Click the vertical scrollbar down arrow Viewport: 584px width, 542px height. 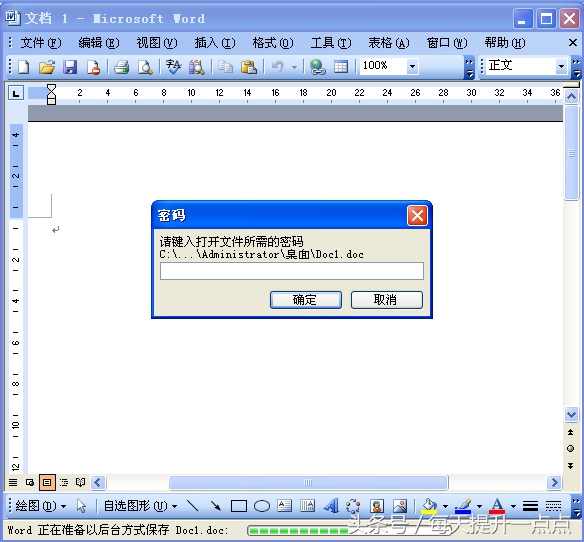click(571, 414)
